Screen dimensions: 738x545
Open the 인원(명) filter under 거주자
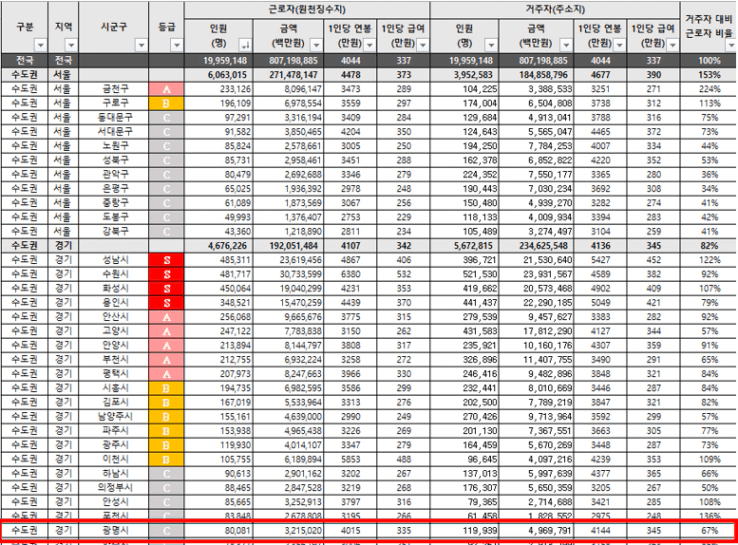pos(491,45)
